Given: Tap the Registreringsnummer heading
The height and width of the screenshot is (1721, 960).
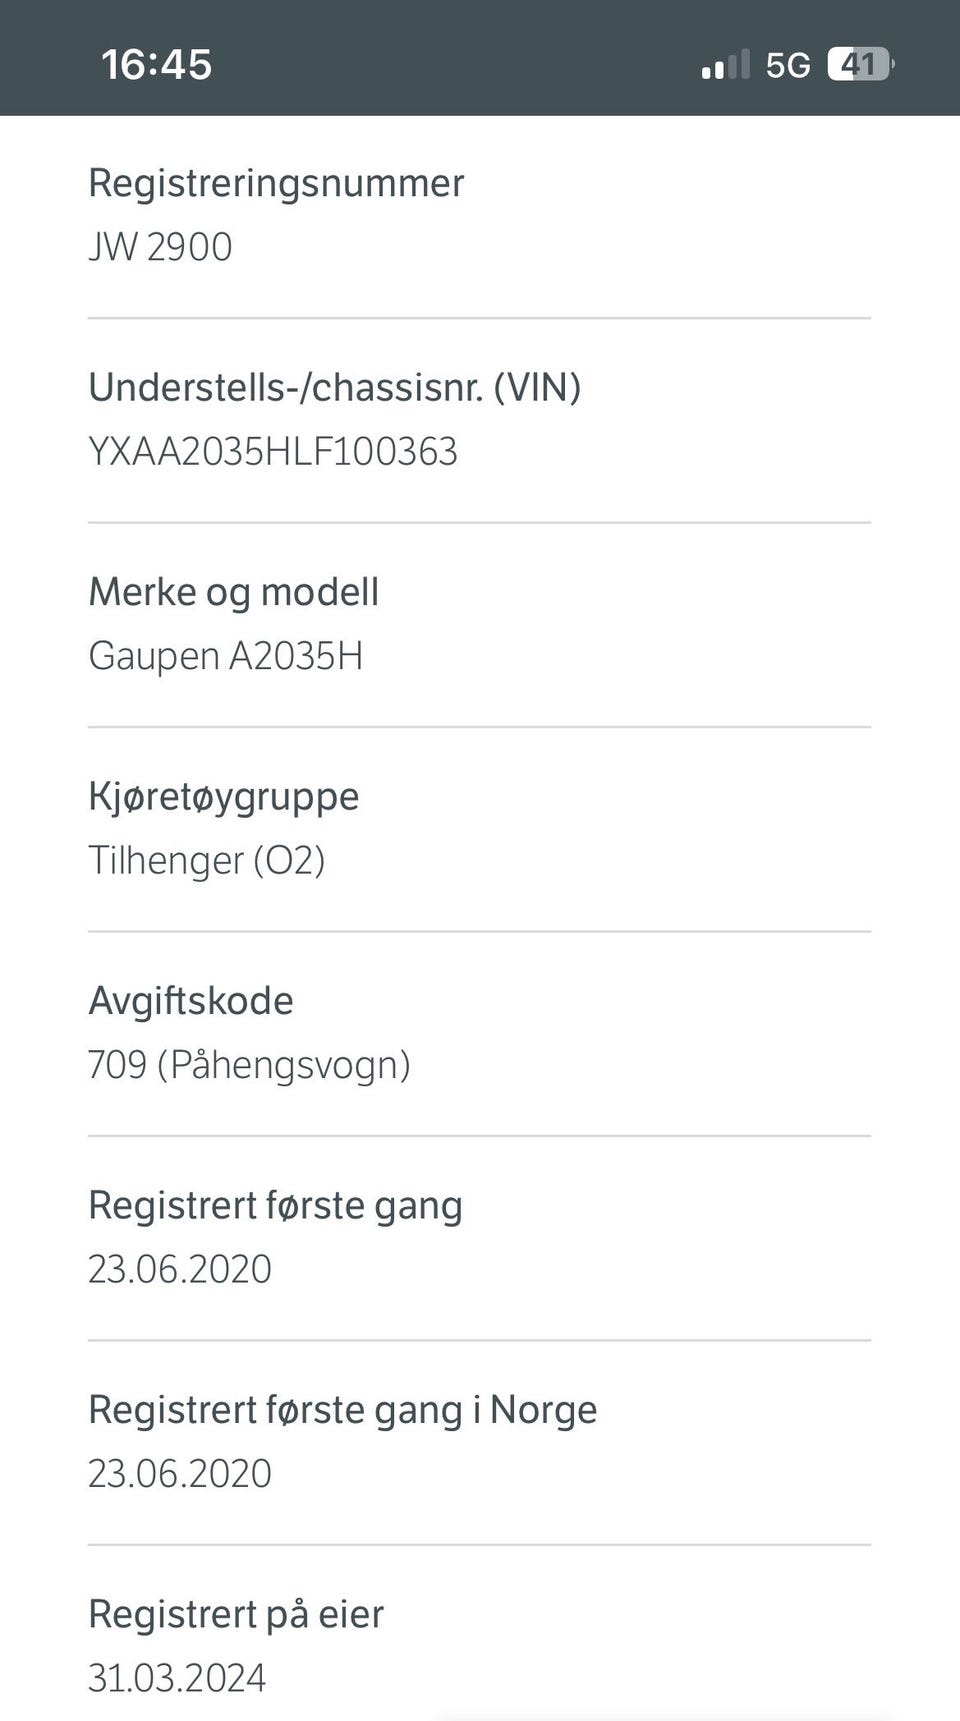Looking at the screenshot, I should pos(276,182).
